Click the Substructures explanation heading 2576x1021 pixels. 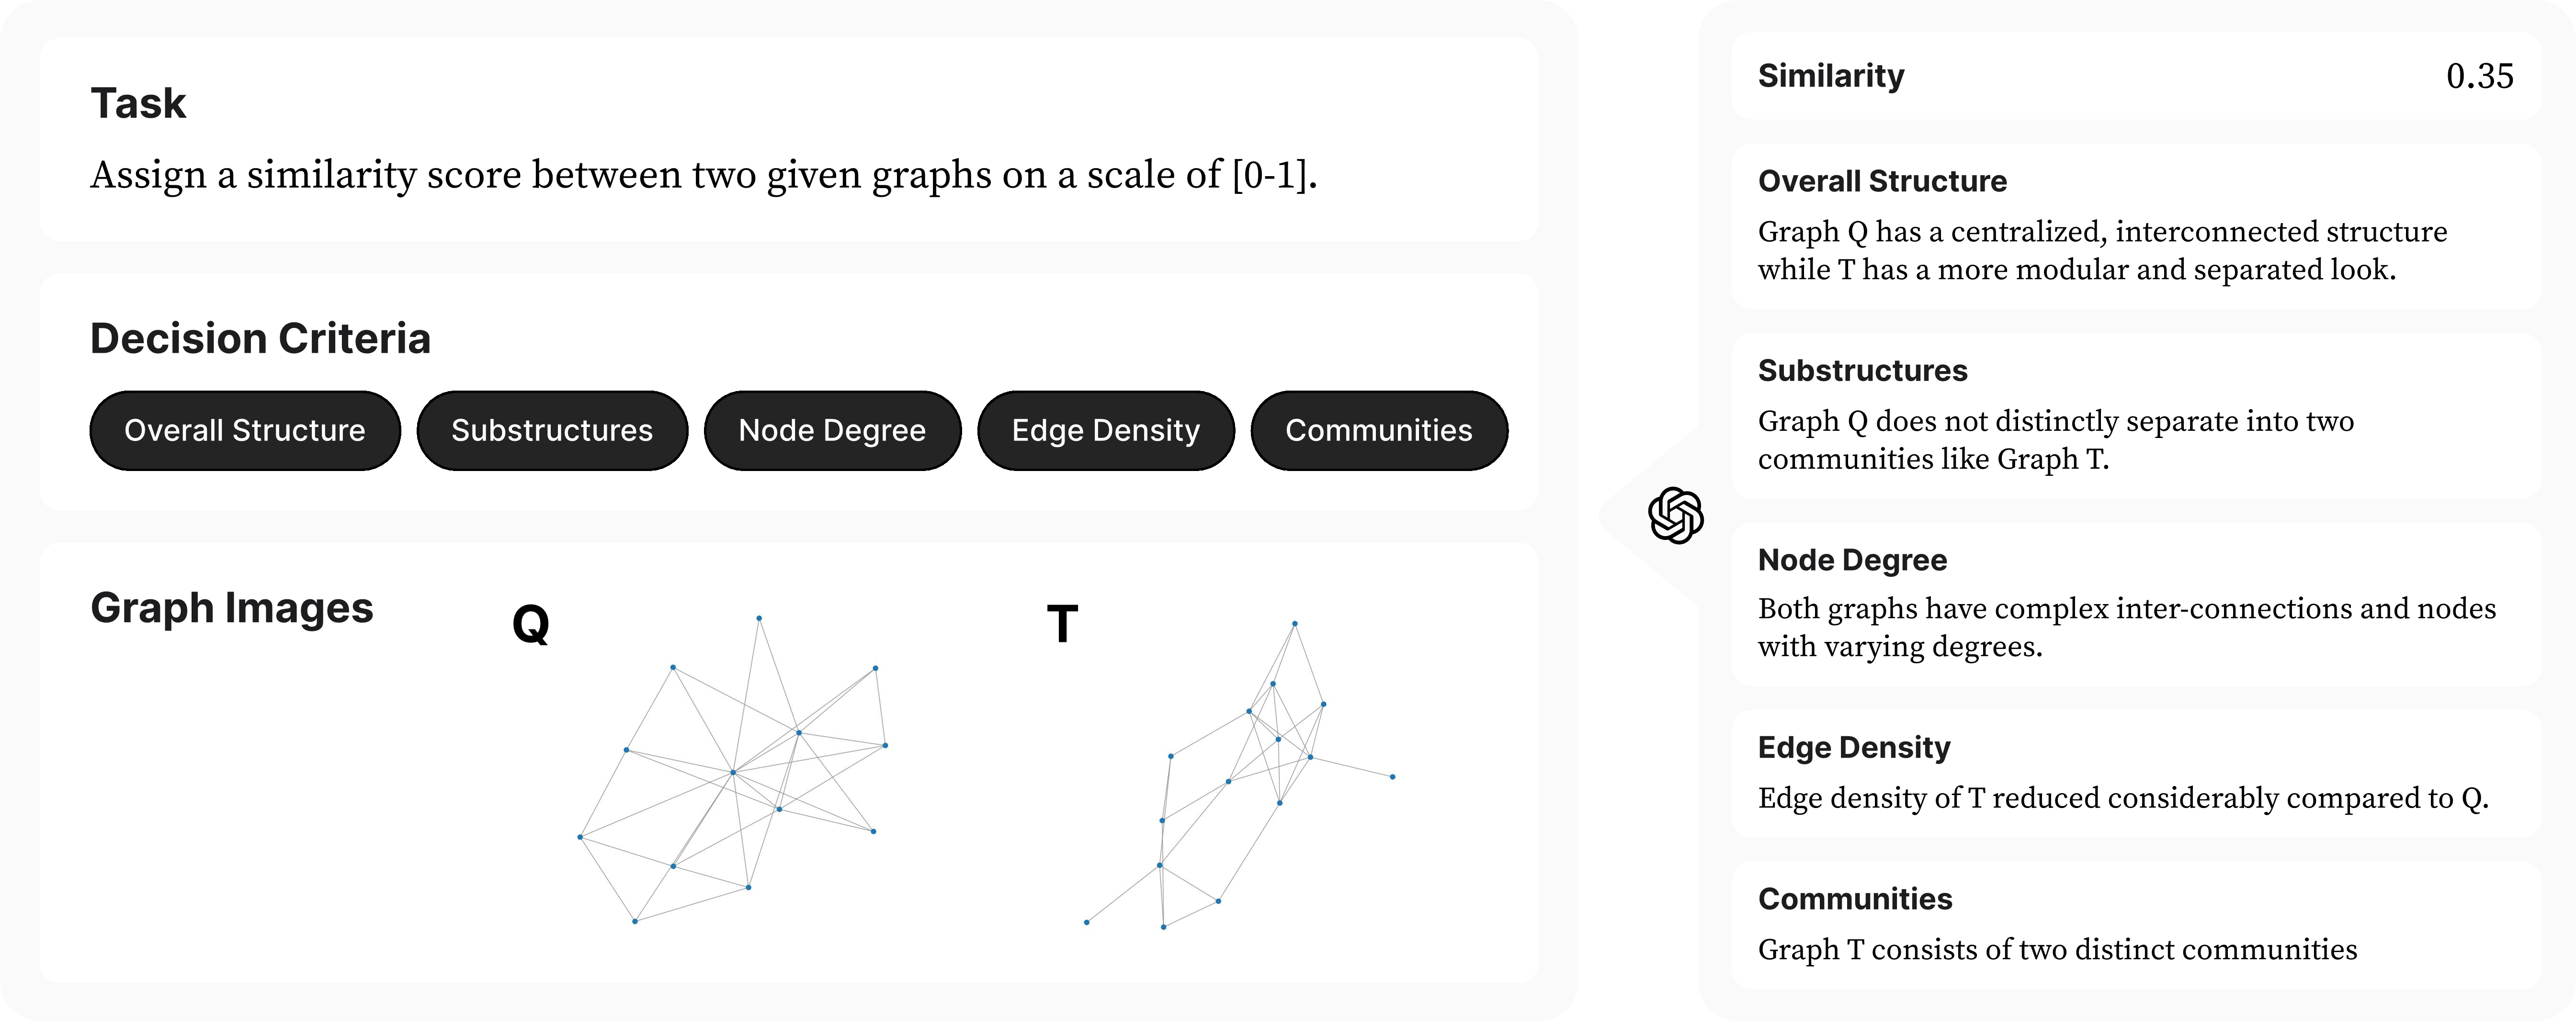point(1862,371)
